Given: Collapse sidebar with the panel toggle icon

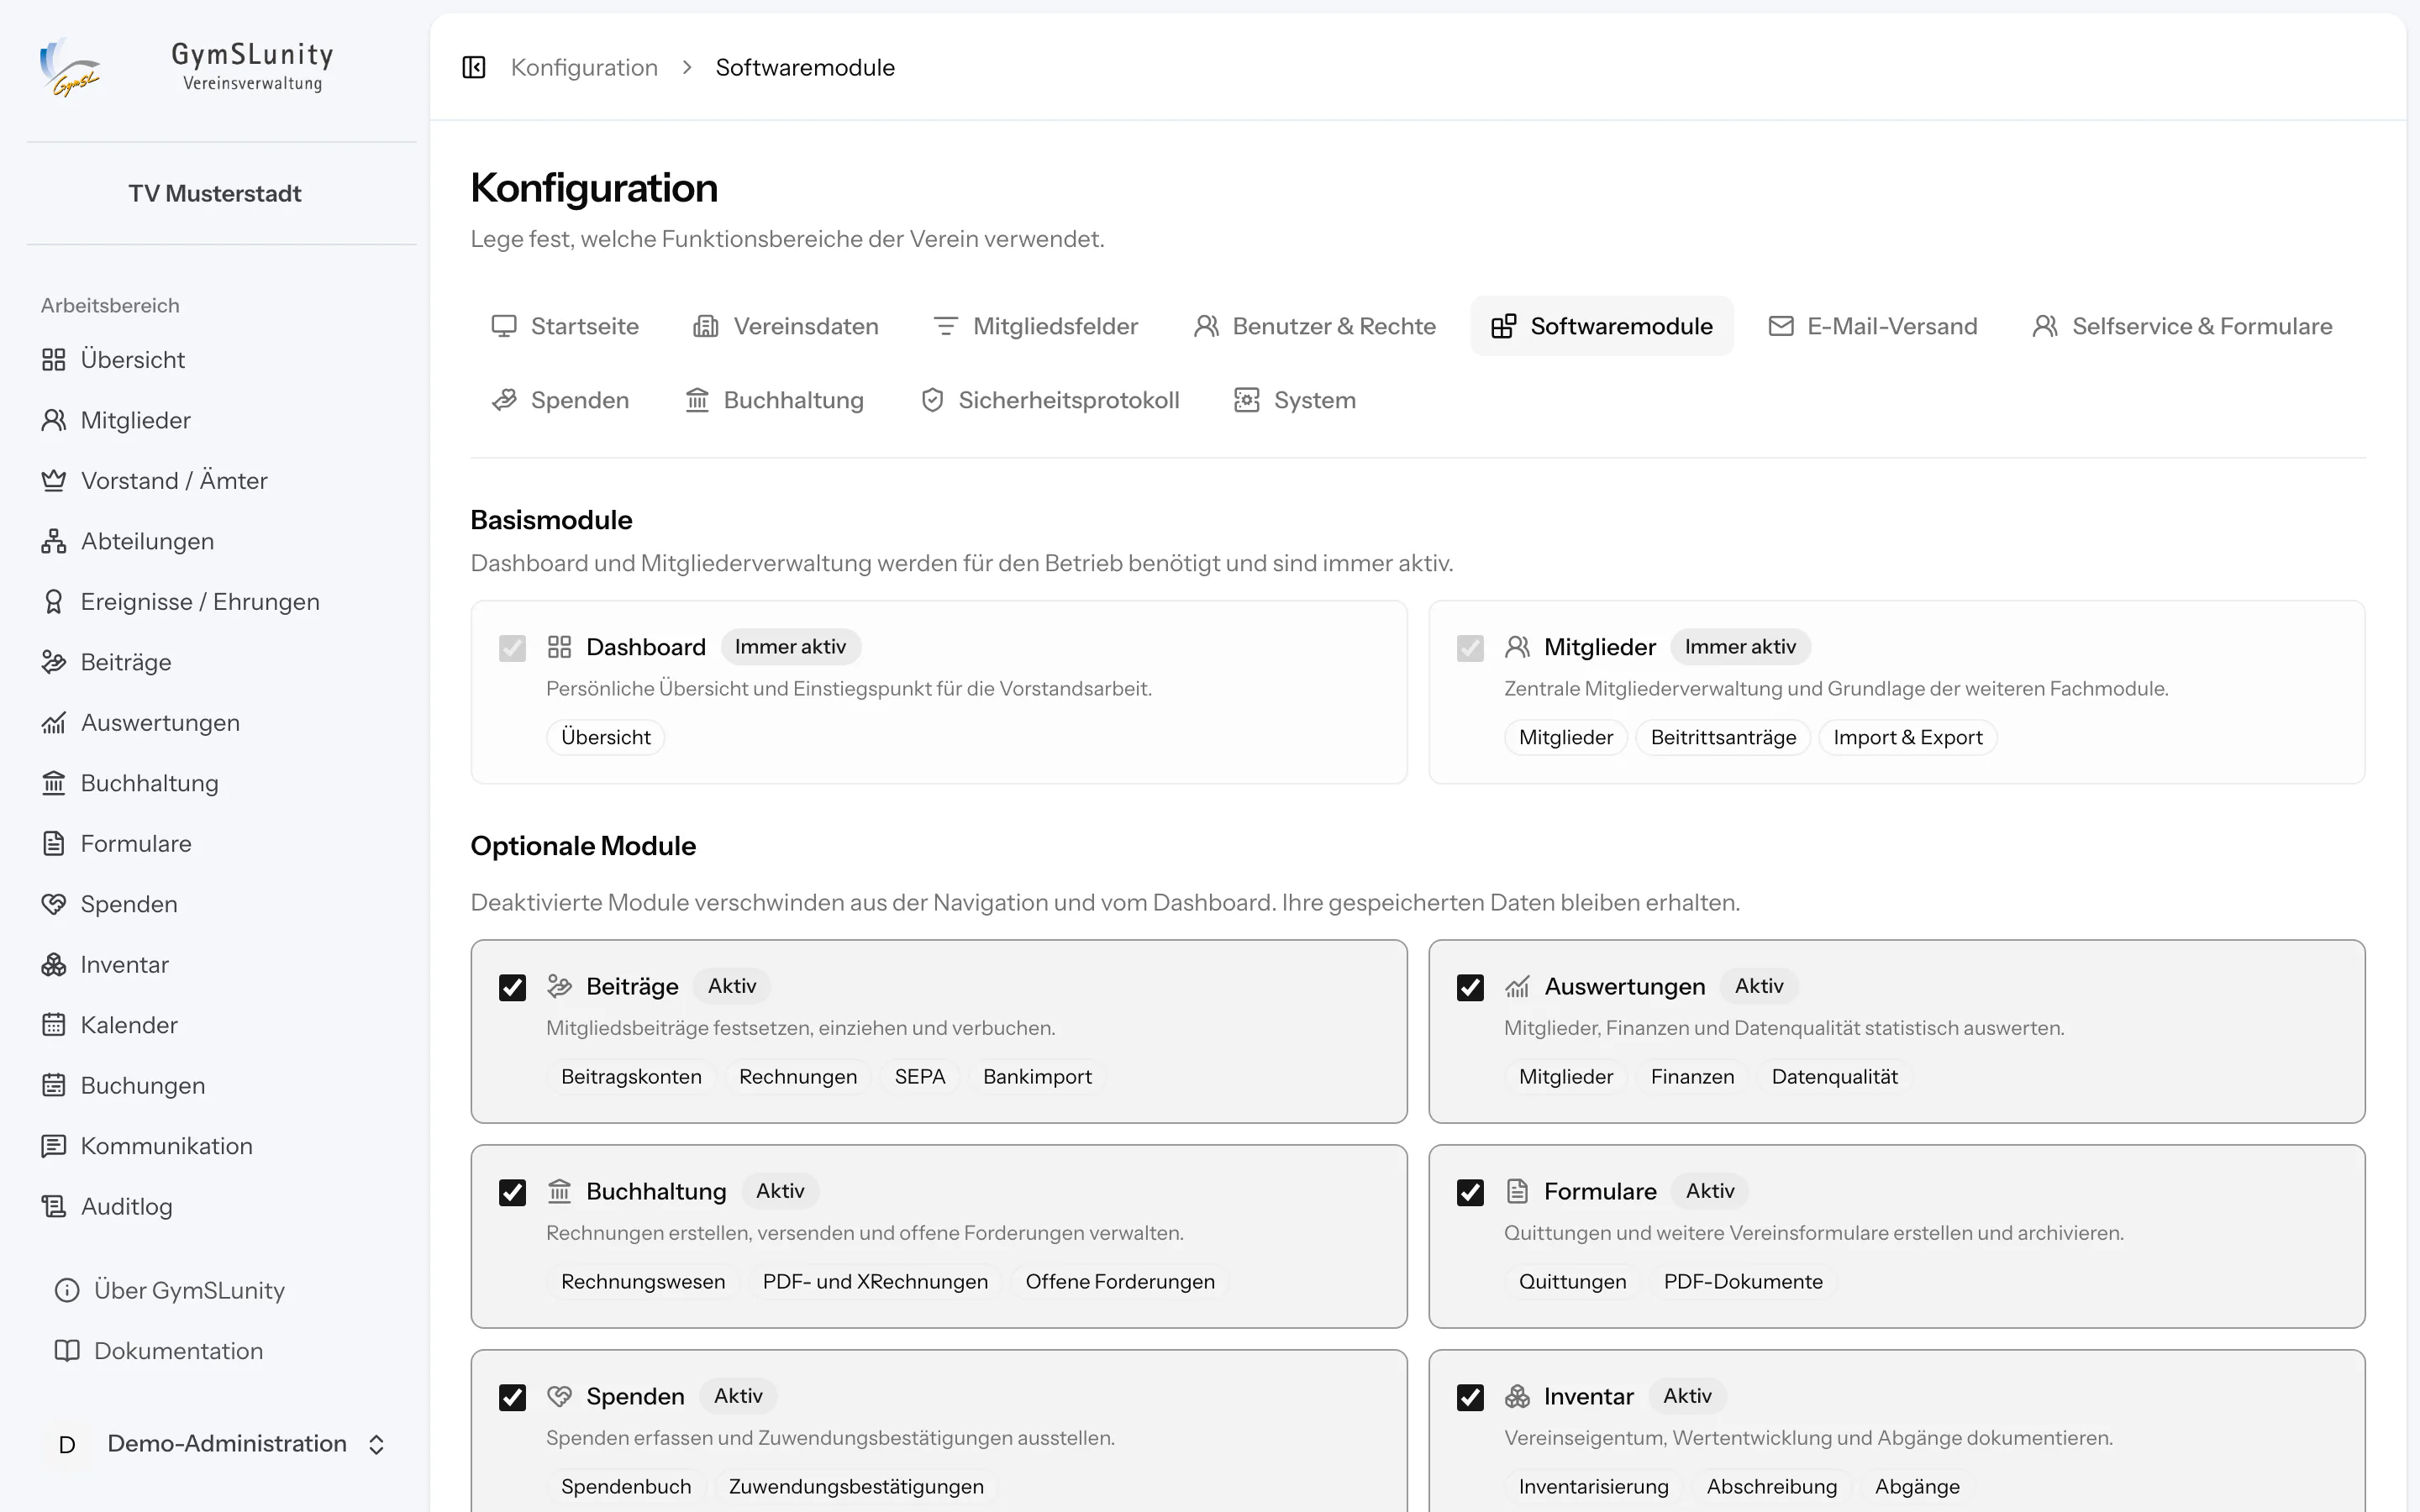Looking at the screenshot, I should coord(474,67).
